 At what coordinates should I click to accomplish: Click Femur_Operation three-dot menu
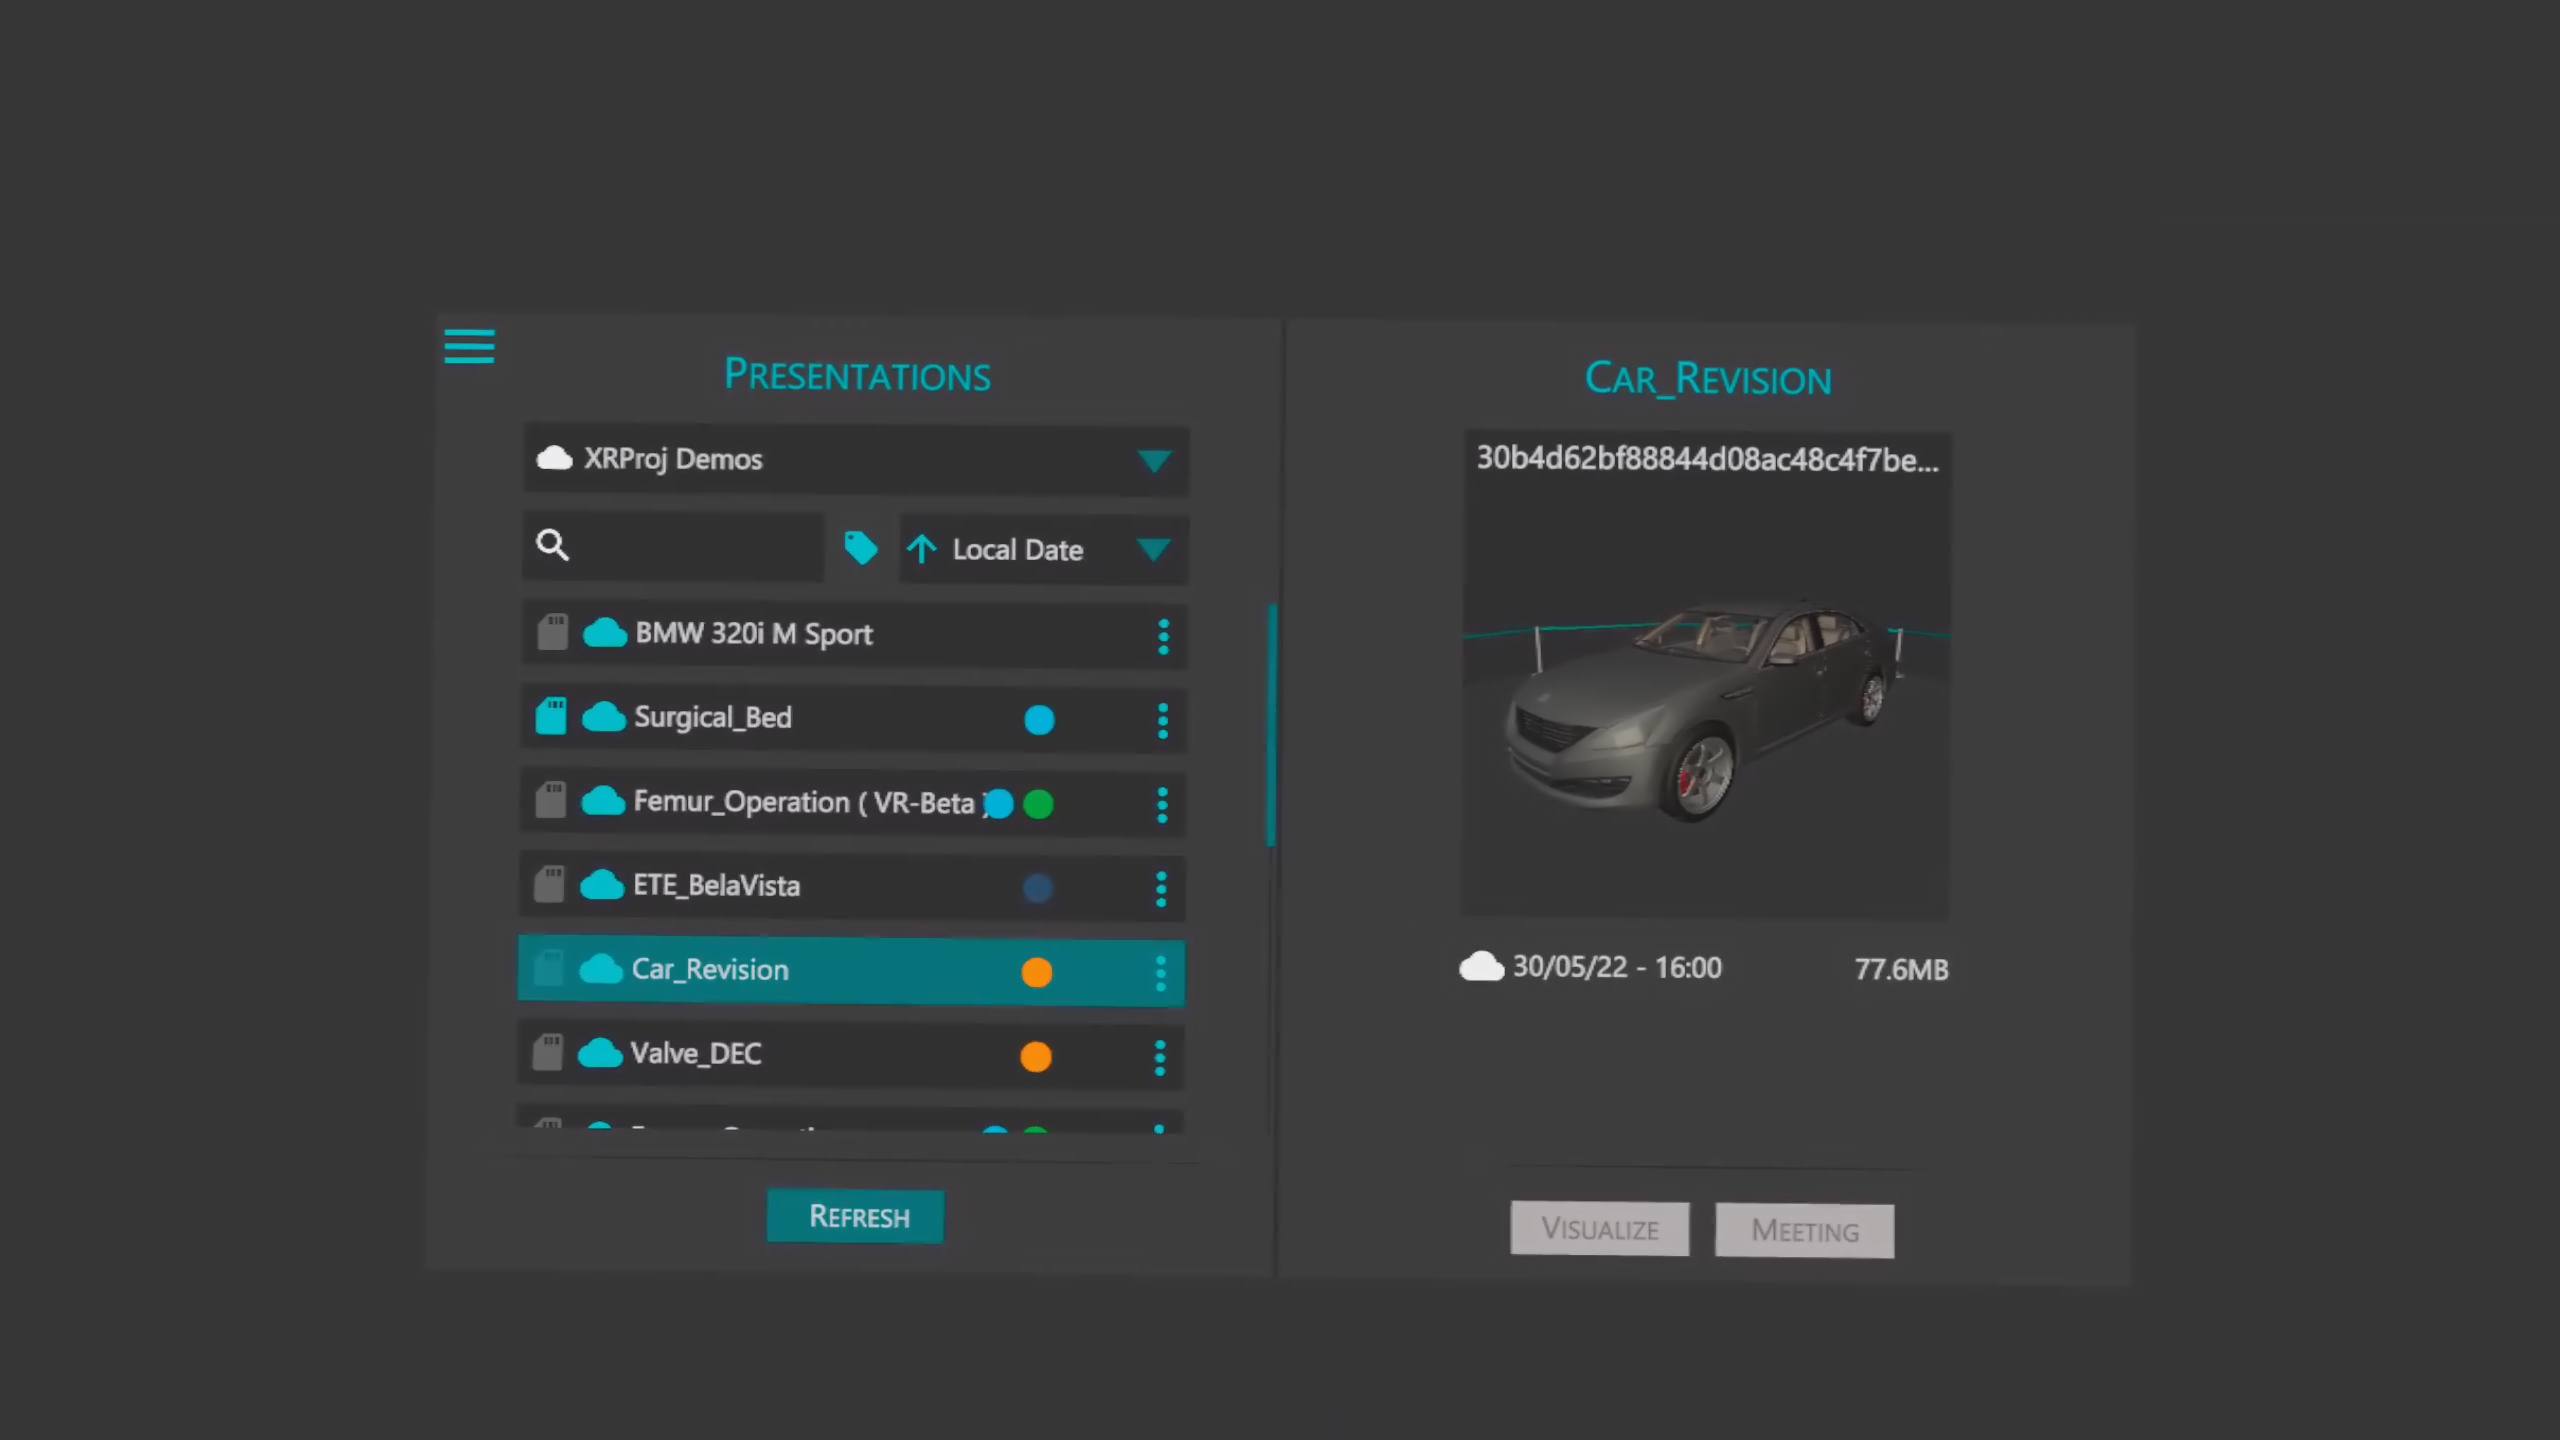coord(1162,804)
